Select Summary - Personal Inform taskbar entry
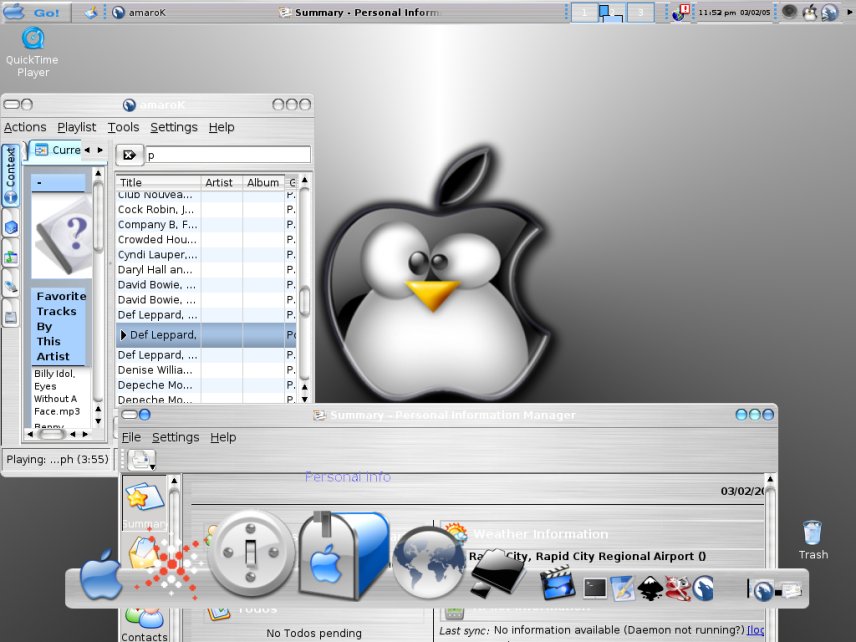Image resolution: width=856 pixels, height=642 pixels. 359,12
